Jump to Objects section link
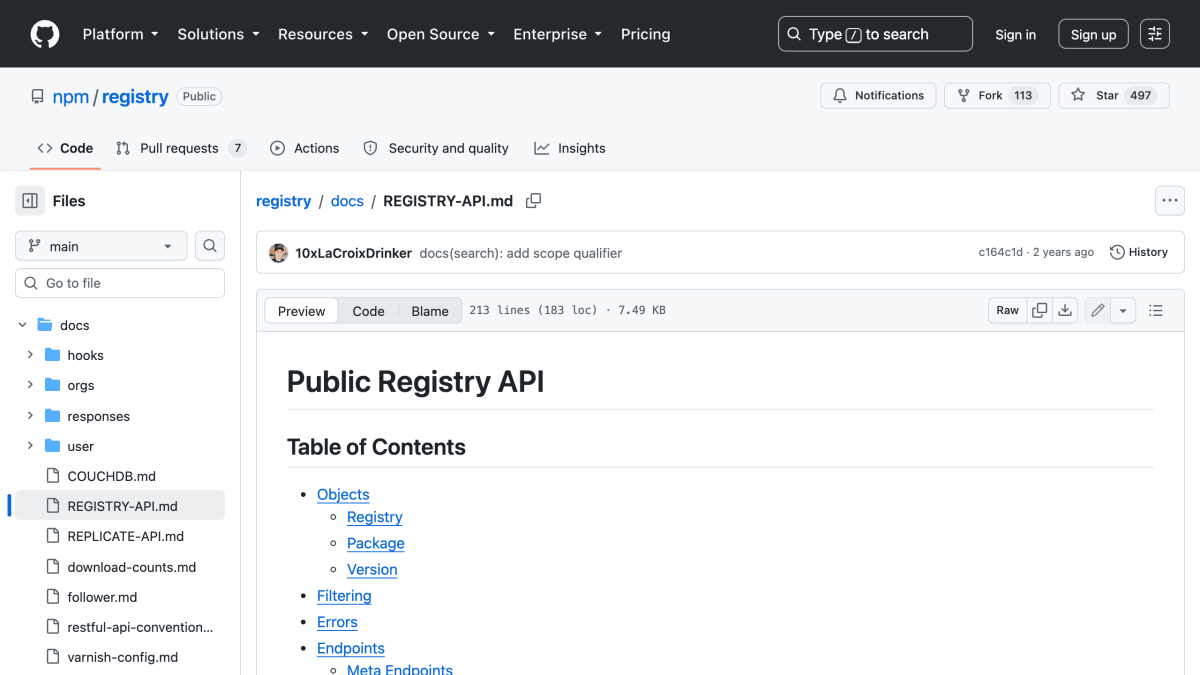This screenshot has height=675, width=1200. tap(343, 494)
